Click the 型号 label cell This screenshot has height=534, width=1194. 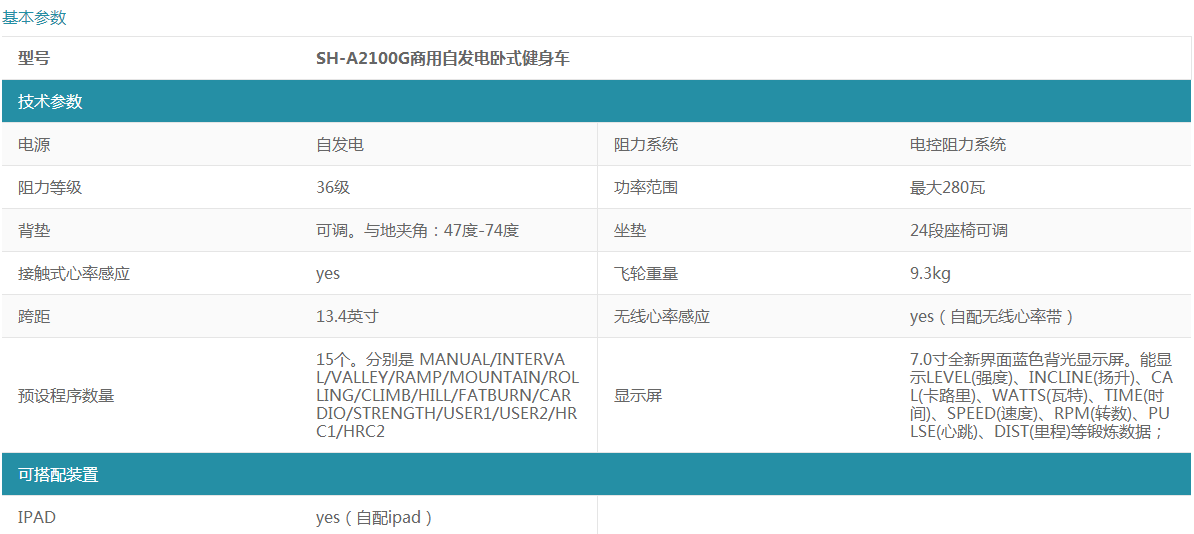(x=34, y=59)
